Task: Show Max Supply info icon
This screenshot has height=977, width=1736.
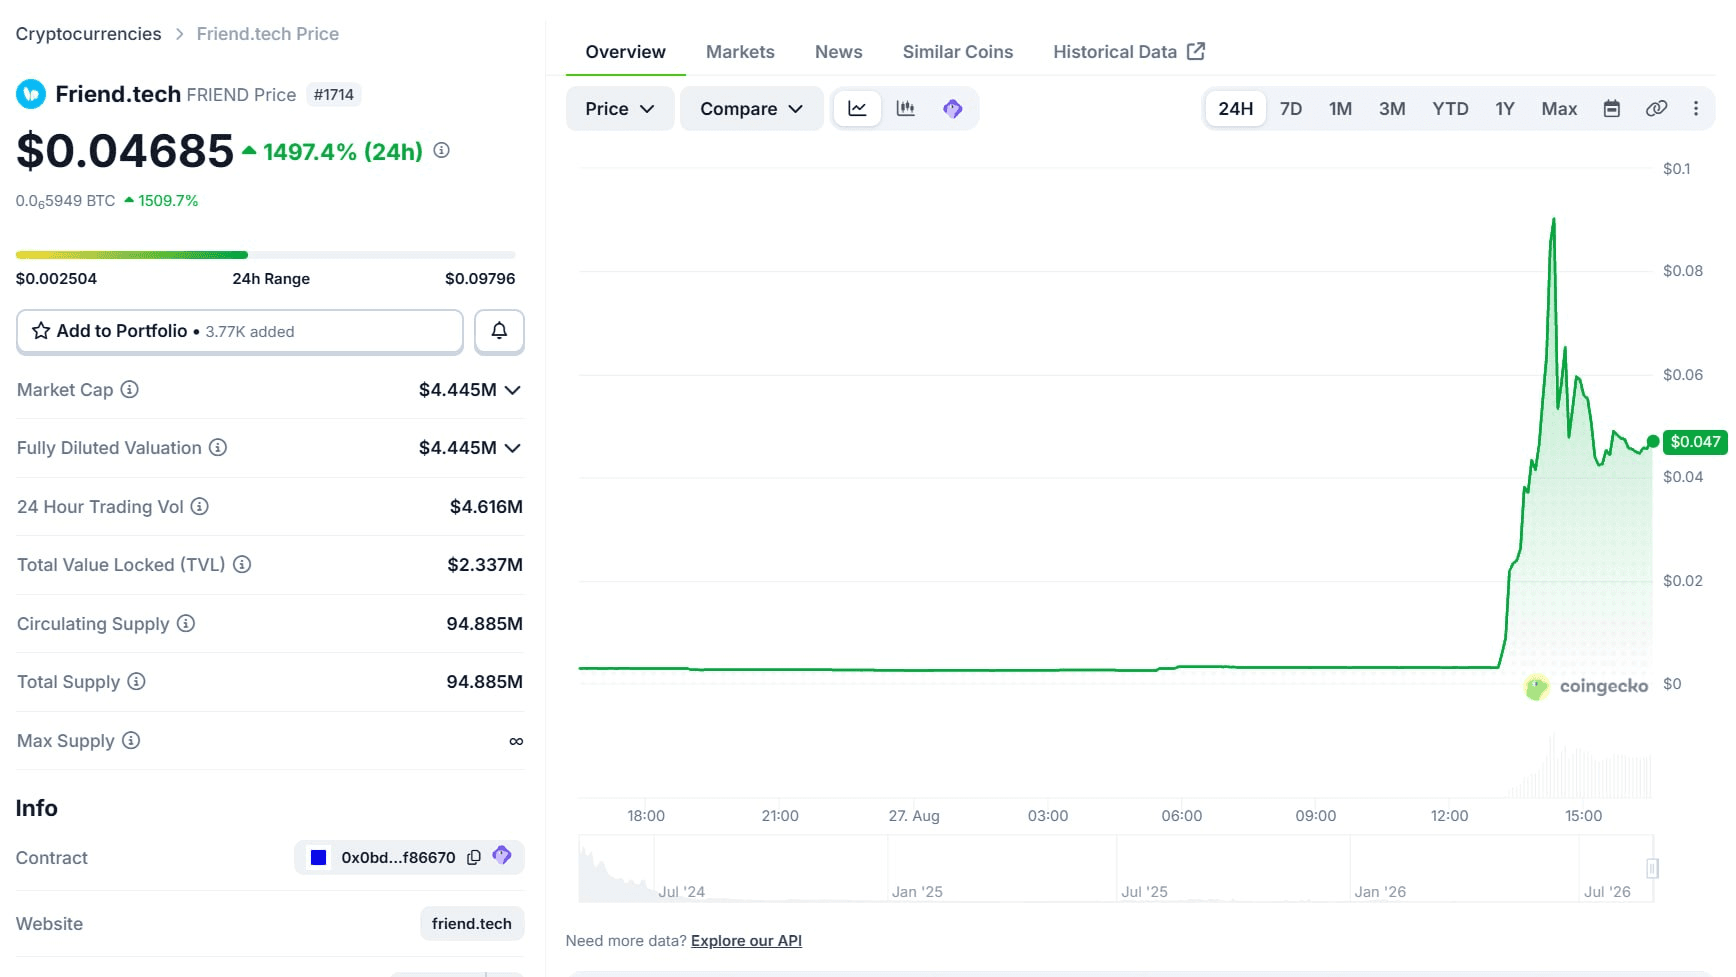Action: 131,740
